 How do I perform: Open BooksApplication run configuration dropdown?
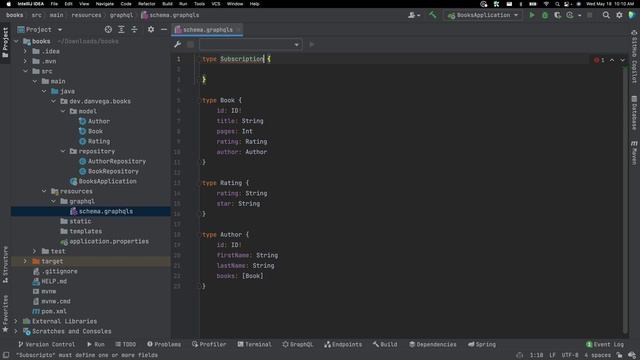click(x=483, y=15)
